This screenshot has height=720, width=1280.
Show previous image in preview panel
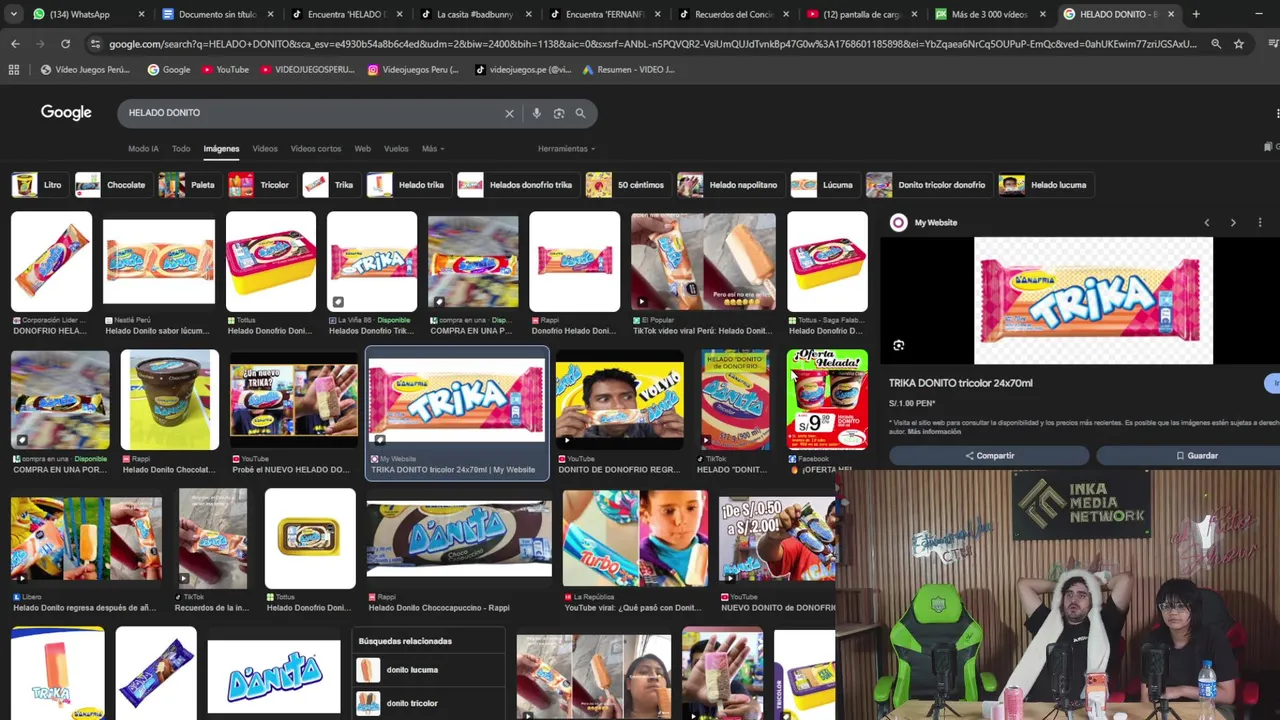pyautogui.click(x=1207, y=223)
